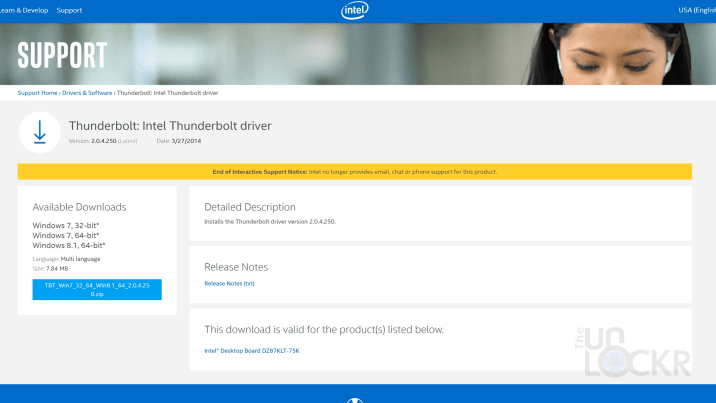Click the Thunderbolt driver breadcrumb text

(168, 93)
